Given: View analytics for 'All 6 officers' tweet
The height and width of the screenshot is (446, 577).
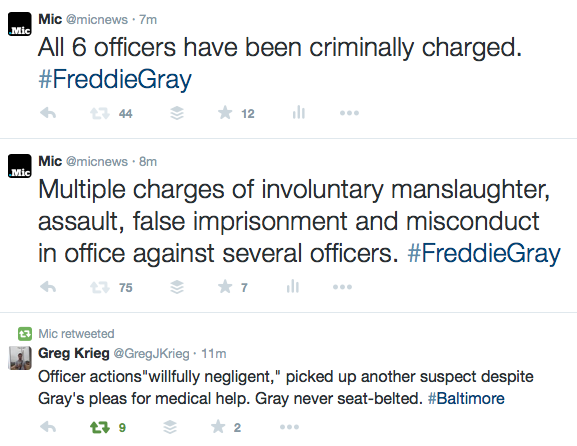Looking at the screenshot, I should click(298, 112).
